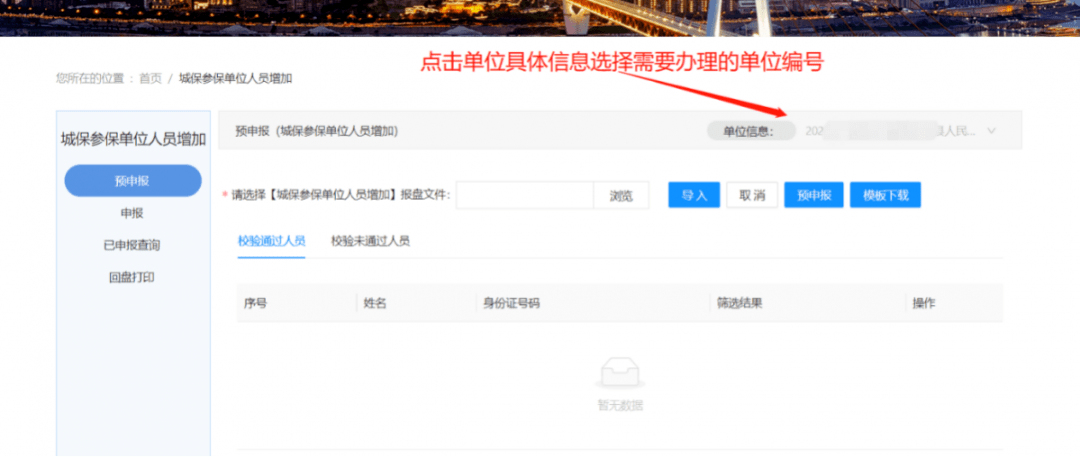This screenshot has width=1080, height=457.
Task: Click the 姓名 column header
Action: tap(375, 303)
